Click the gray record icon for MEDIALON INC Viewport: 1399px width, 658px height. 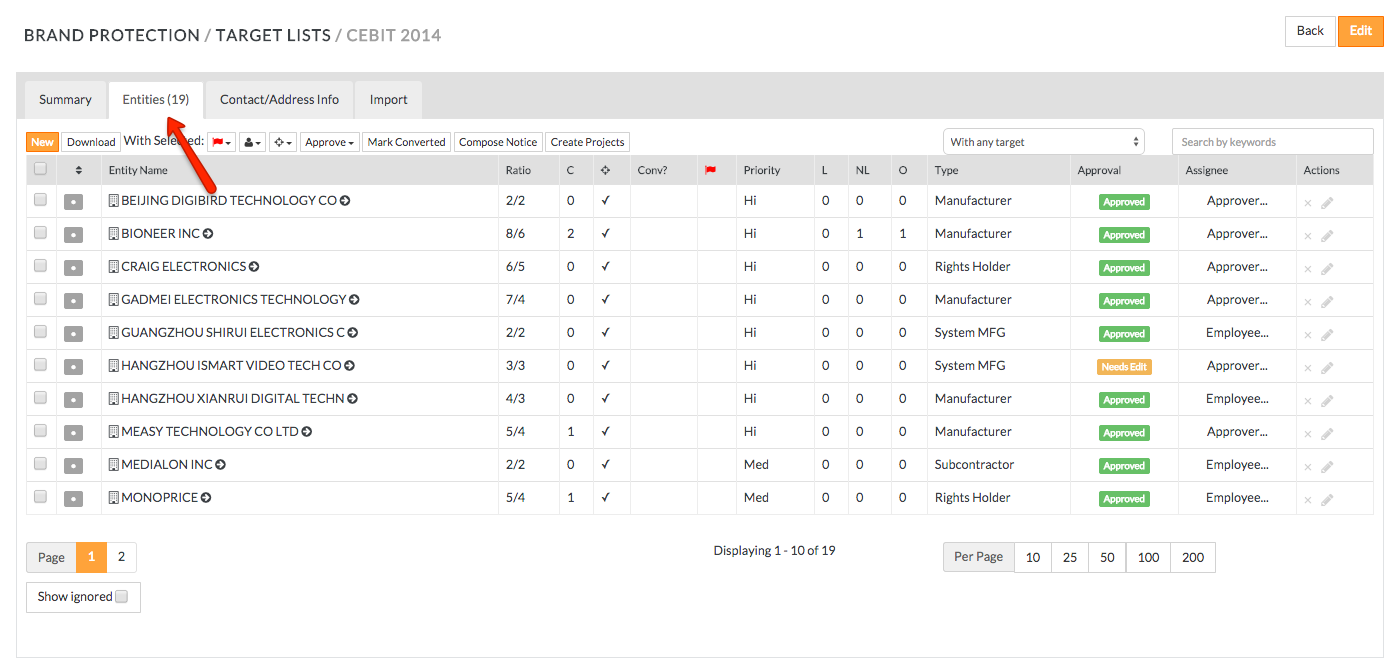73,466
